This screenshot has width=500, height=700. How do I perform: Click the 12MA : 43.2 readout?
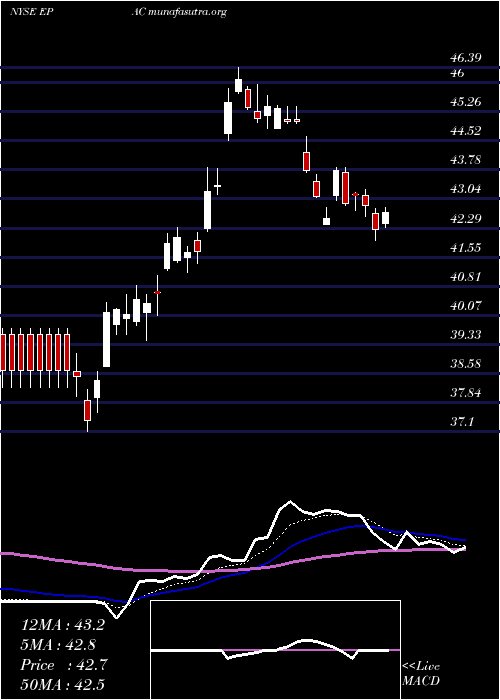point(63,625)
